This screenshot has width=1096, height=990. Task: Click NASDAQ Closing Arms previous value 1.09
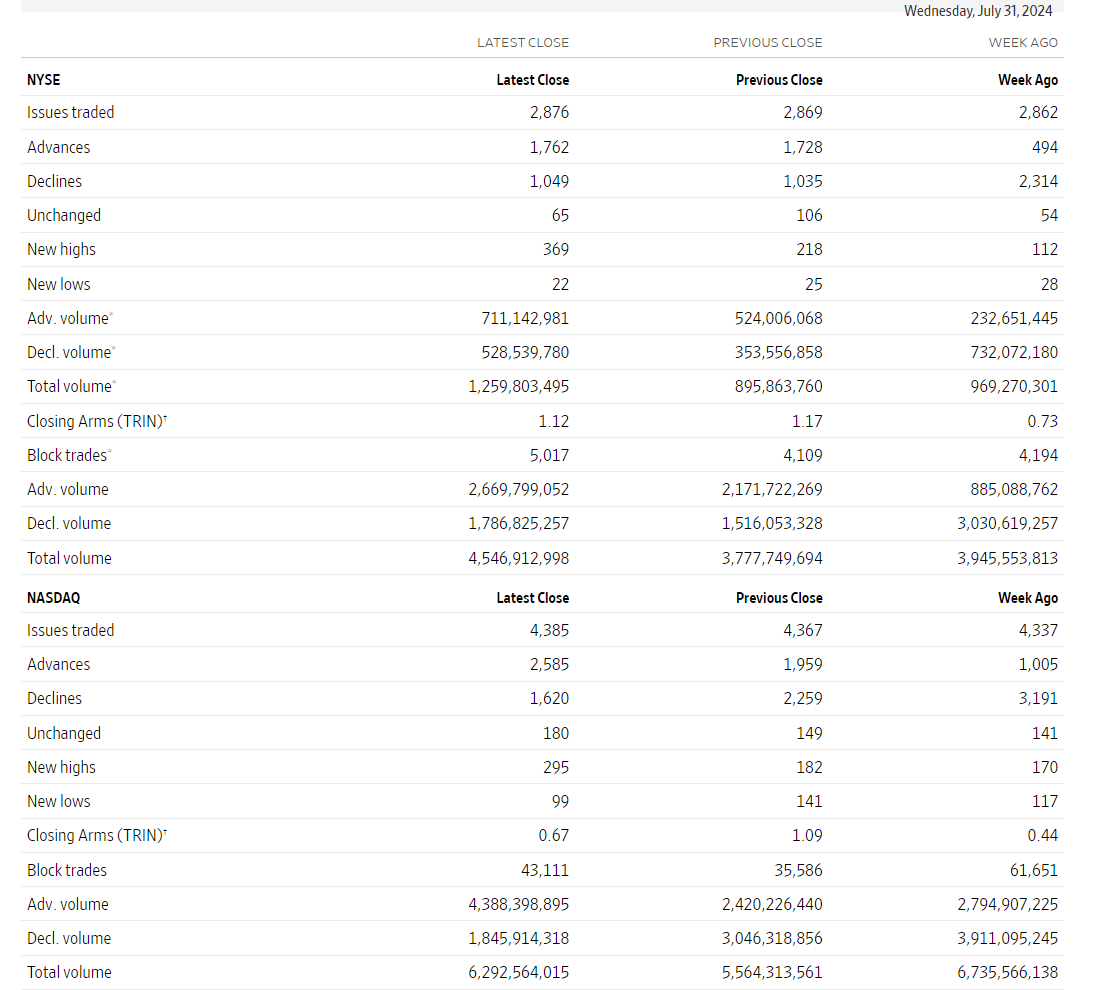807,835
